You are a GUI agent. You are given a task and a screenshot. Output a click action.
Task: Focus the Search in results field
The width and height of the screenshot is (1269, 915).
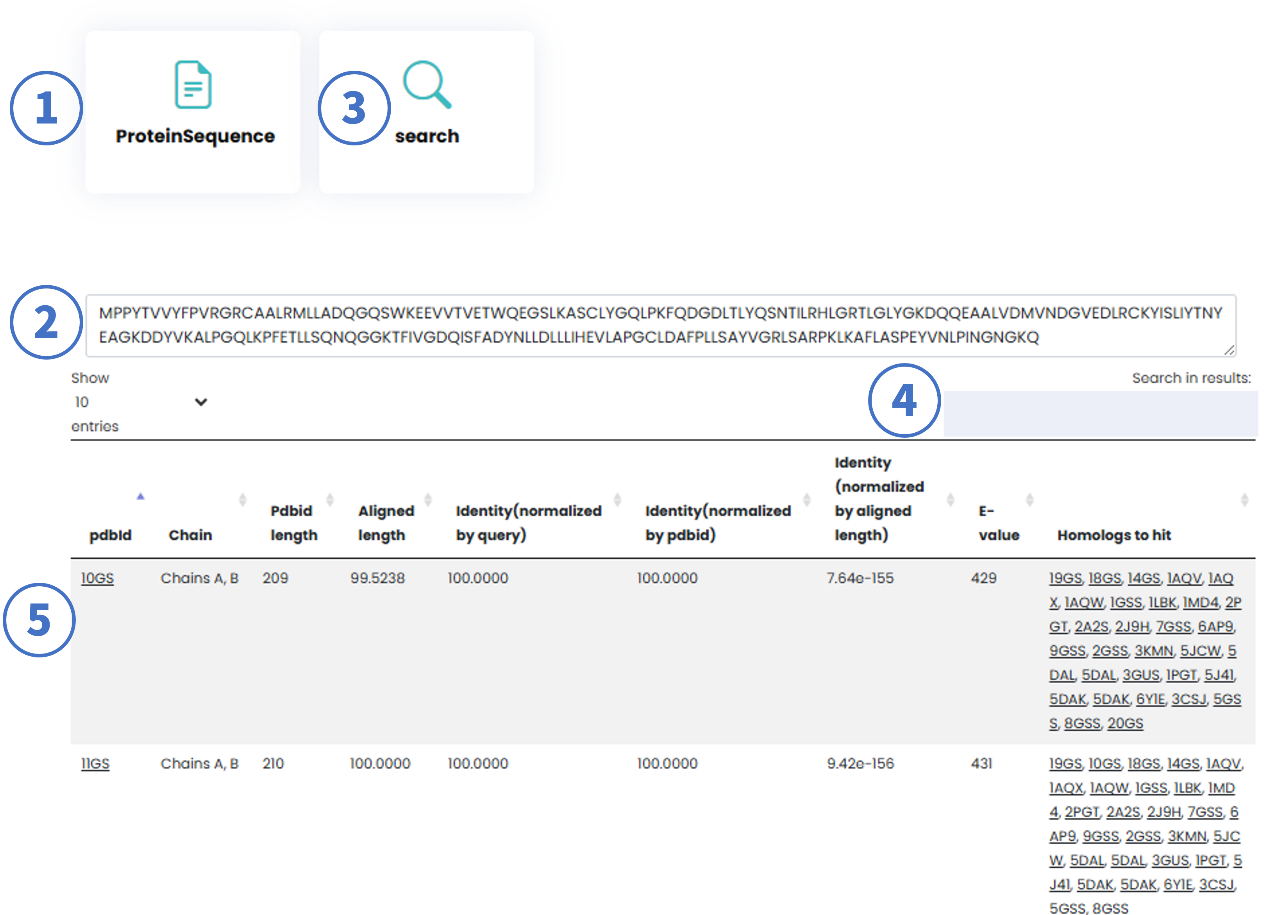pyautogui.click(x=1100, y=413)
